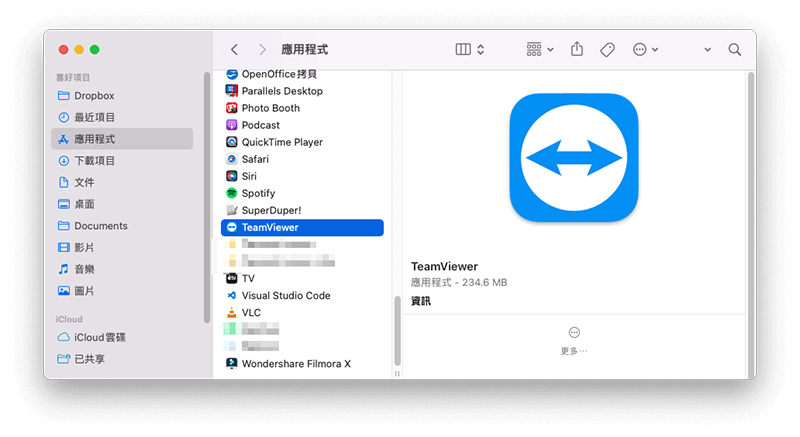Open 已共享 in the sidebar
Image resolution: width=800 pixels, height=437 pixels.
[122, 359]
